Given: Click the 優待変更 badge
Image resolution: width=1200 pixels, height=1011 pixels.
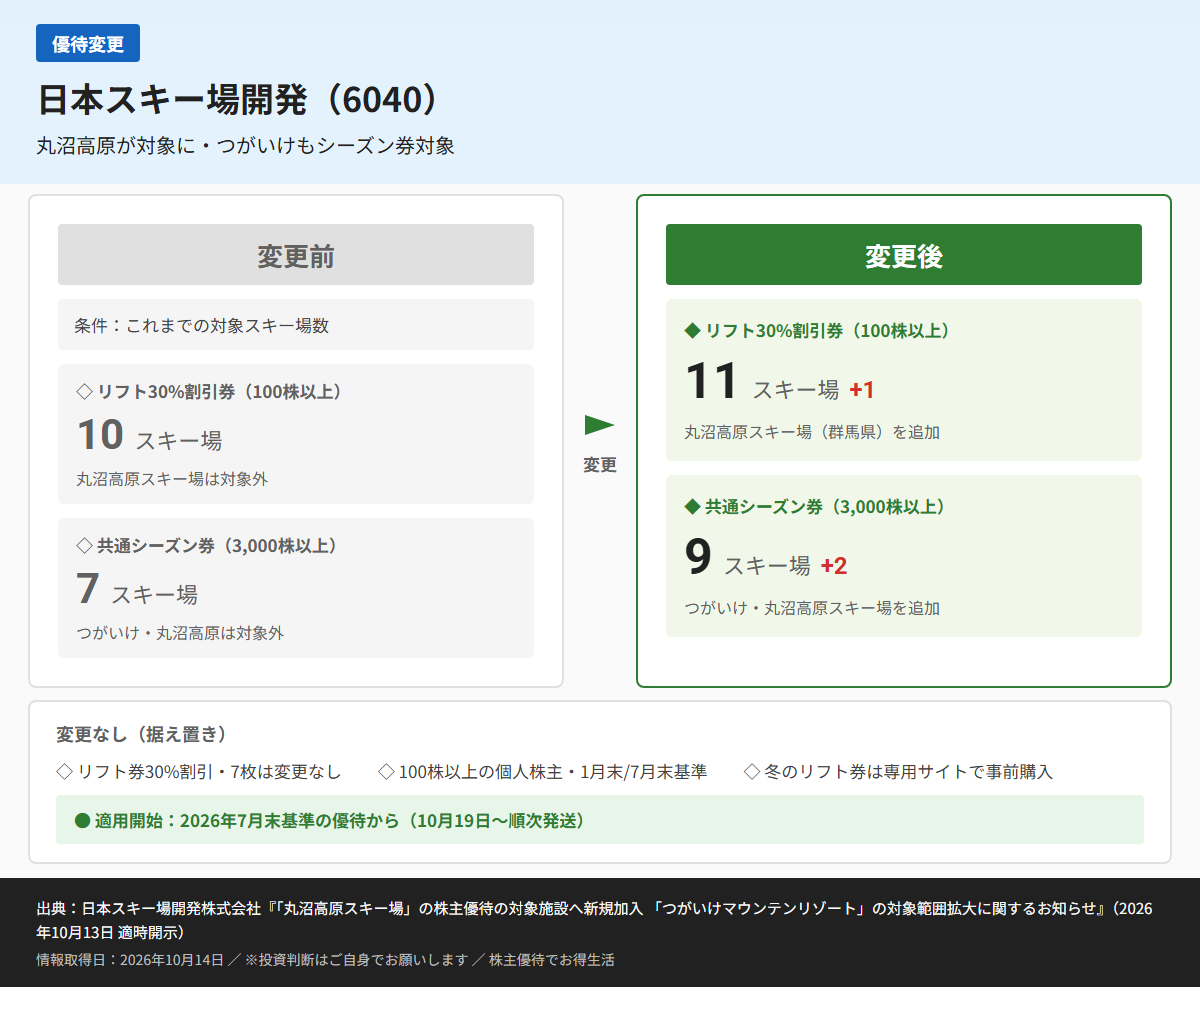Looking at the screenshot, I should click(x=88, y=44).
